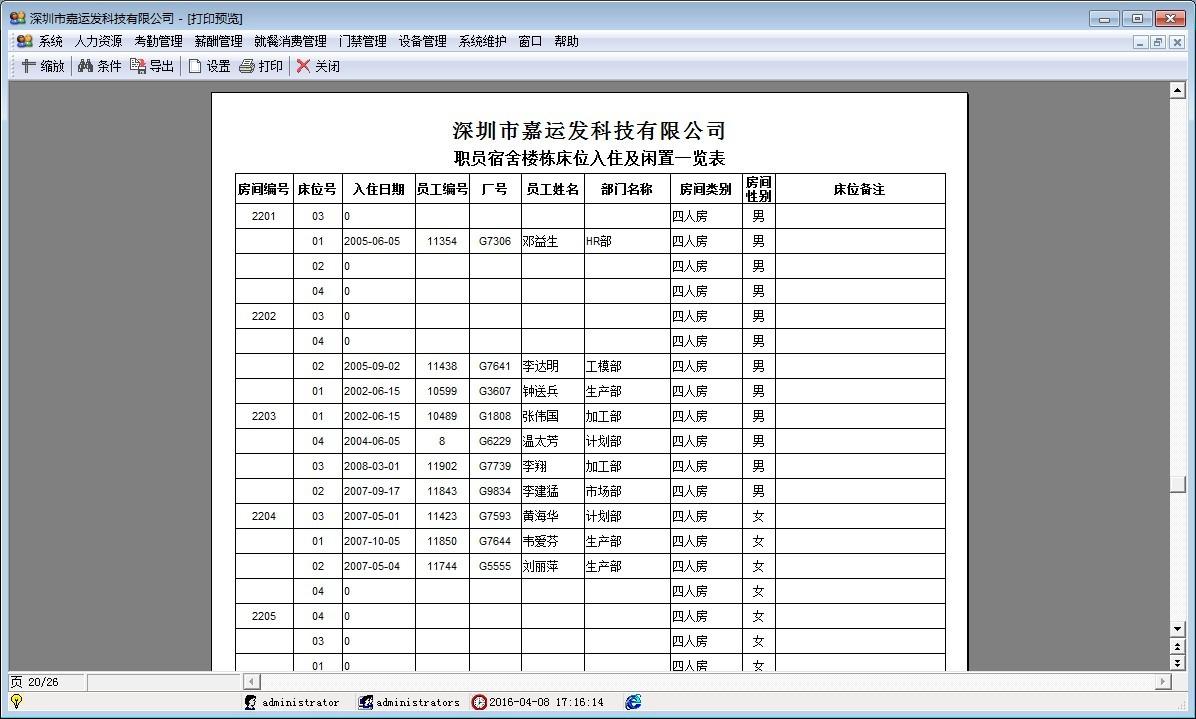
Task: Click employee number 11902
Action: point(442,467)
